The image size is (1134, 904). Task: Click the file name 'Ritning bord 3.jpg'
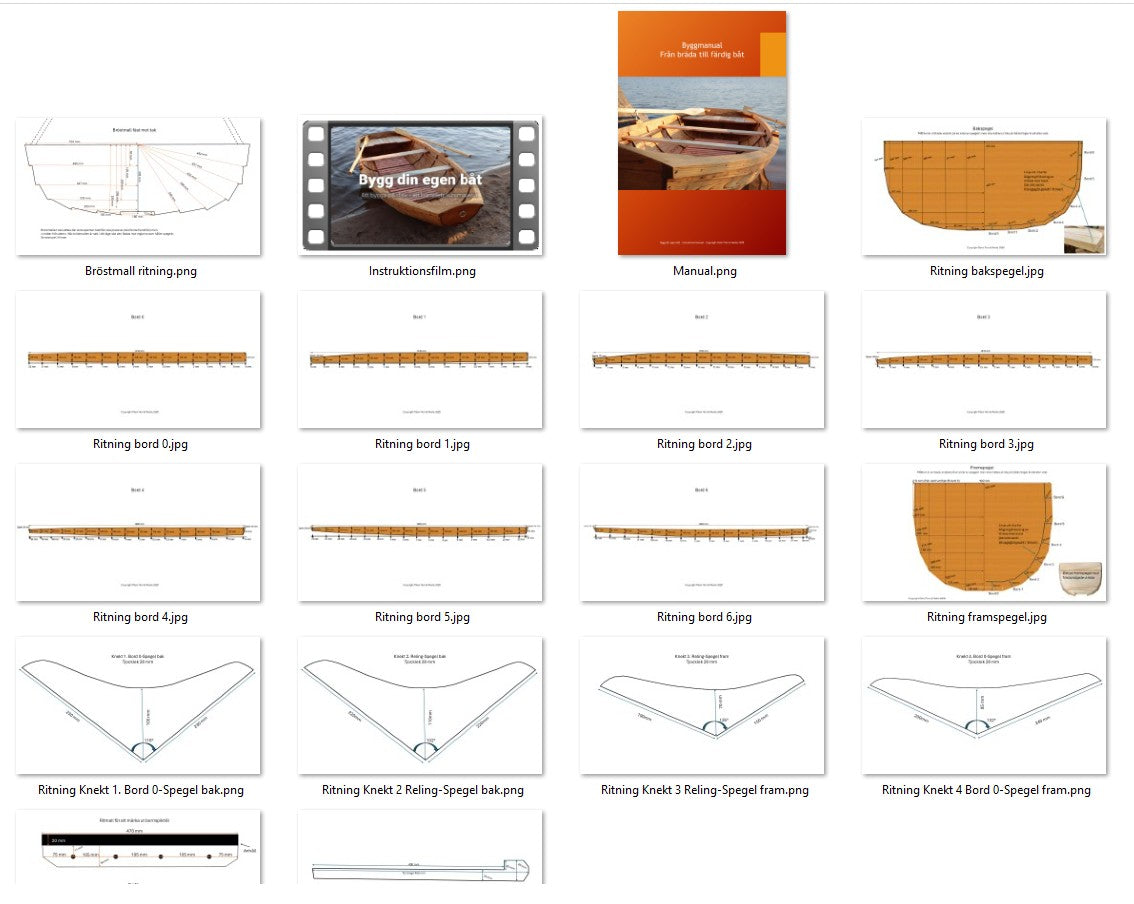(x=986, y=444)
